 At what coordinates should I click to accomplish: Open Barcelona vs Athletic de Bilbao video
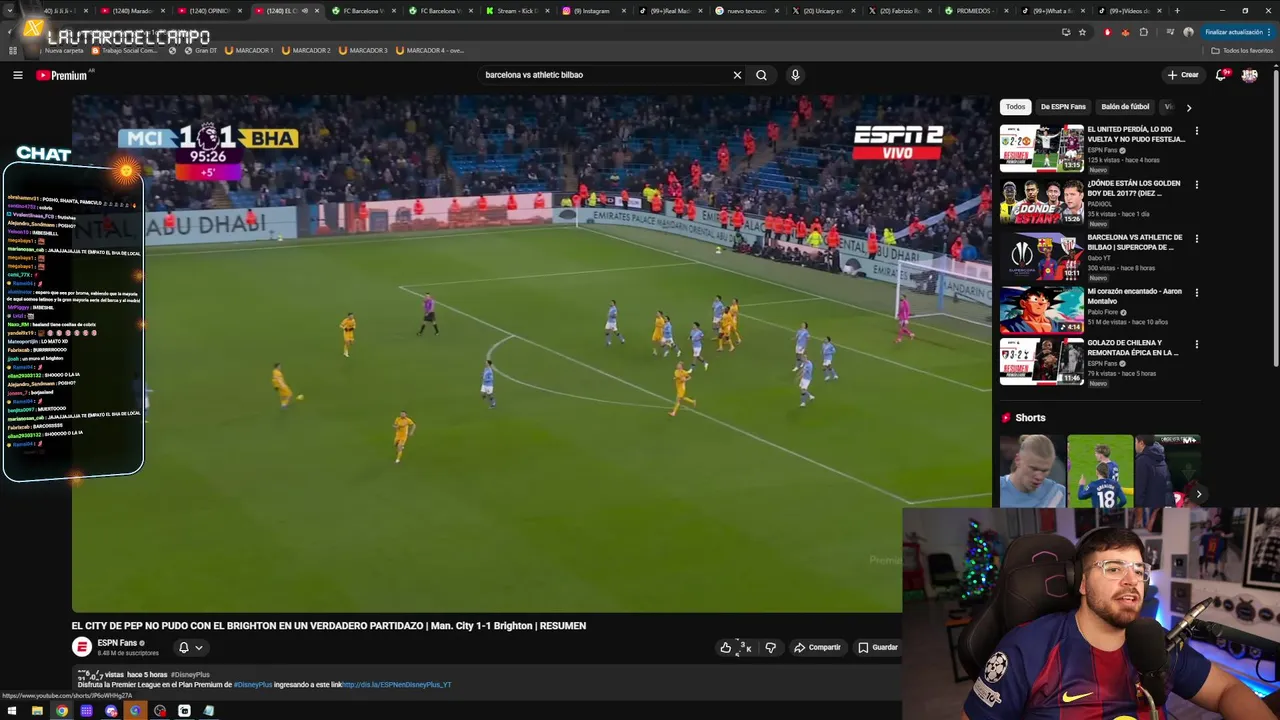pyautogui.click(x=1041, y=256)
